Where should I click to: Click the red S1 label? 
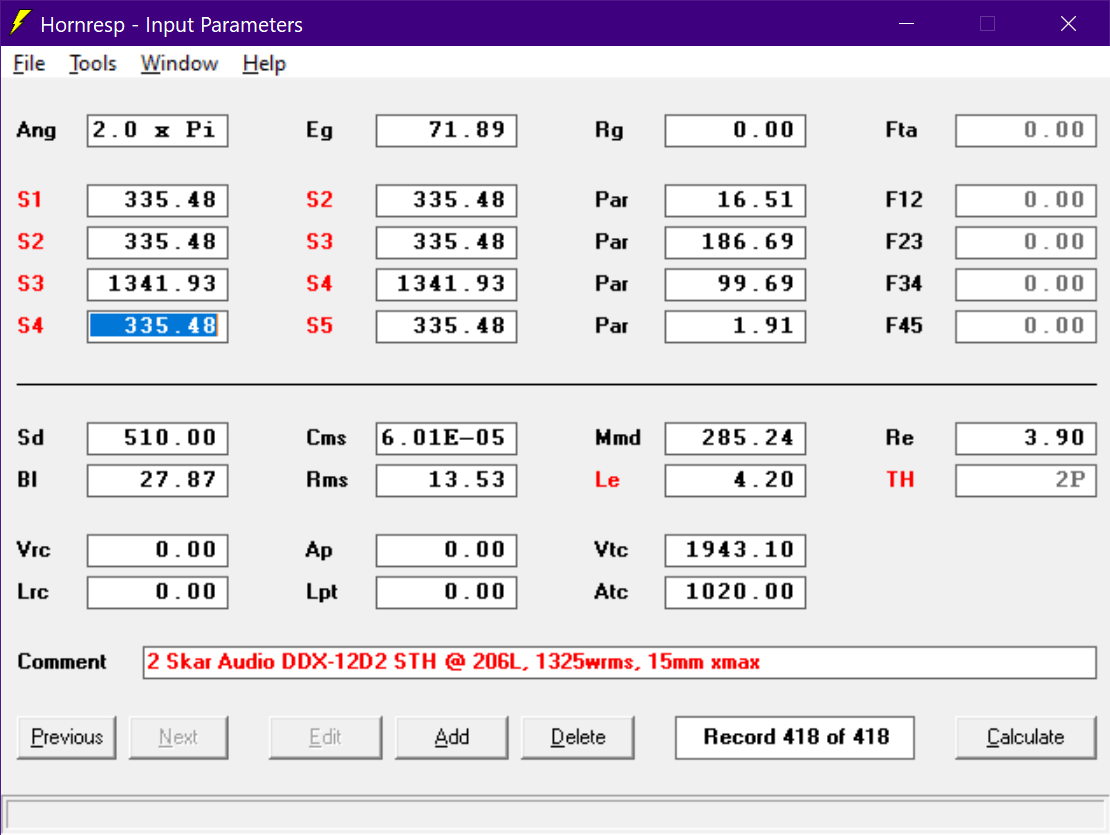(x=30, y=200)
